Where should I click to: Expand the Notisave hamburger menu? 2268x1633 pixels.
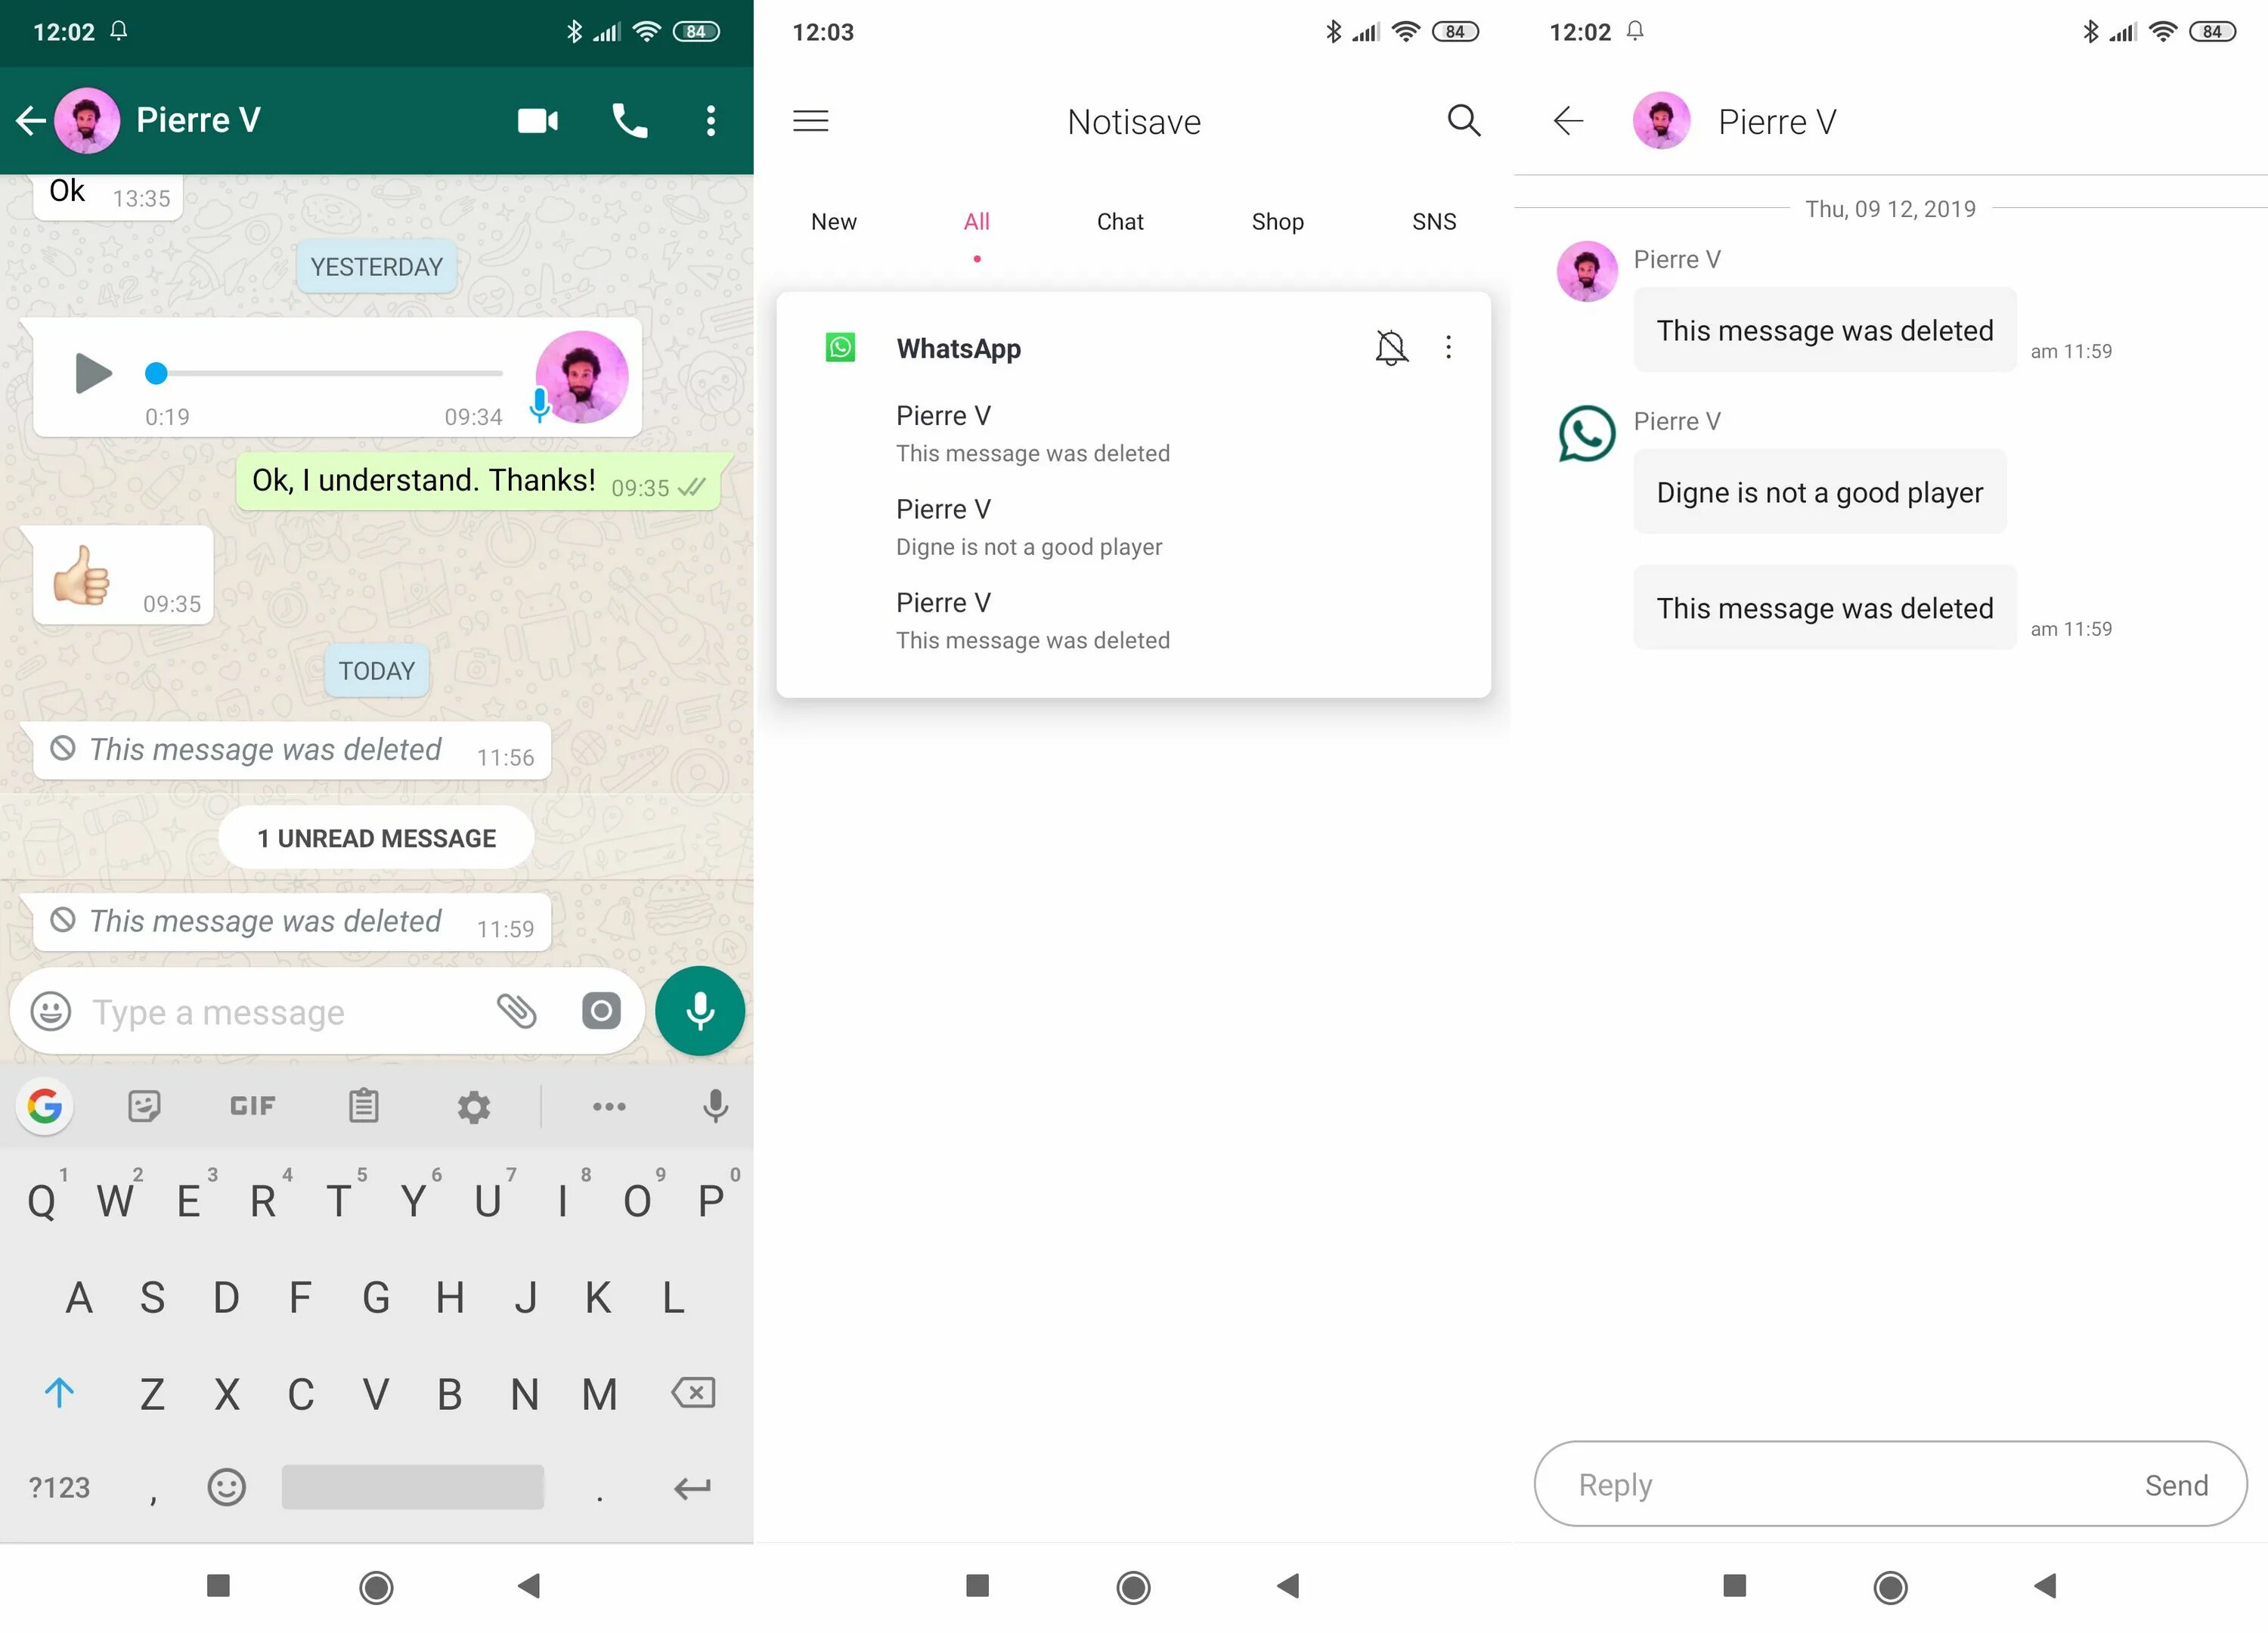coord(812,119)
